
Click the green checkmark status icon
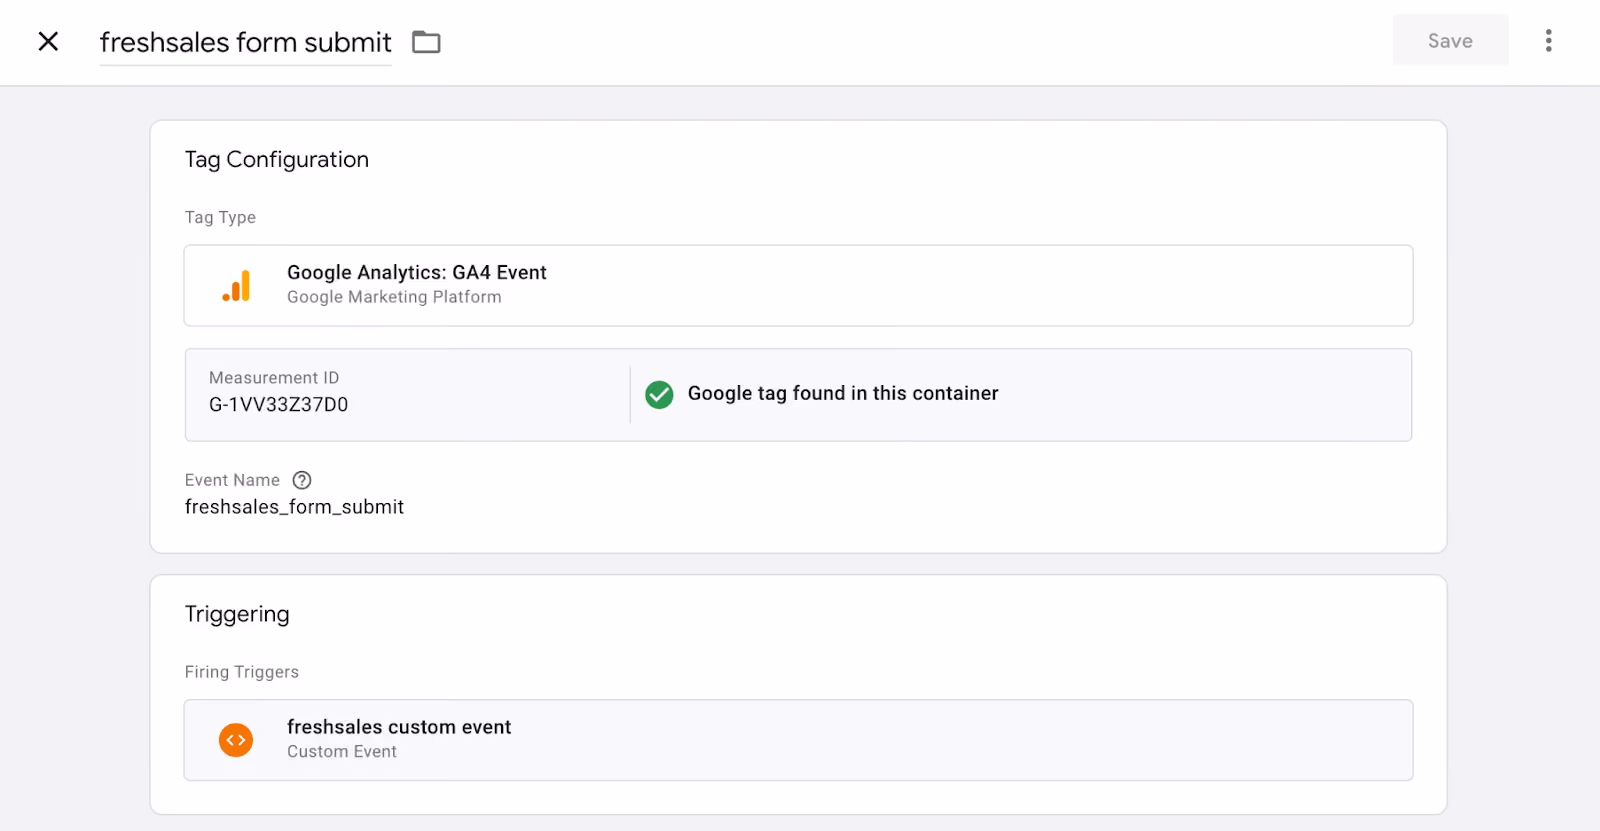click(x=659, y=395)
